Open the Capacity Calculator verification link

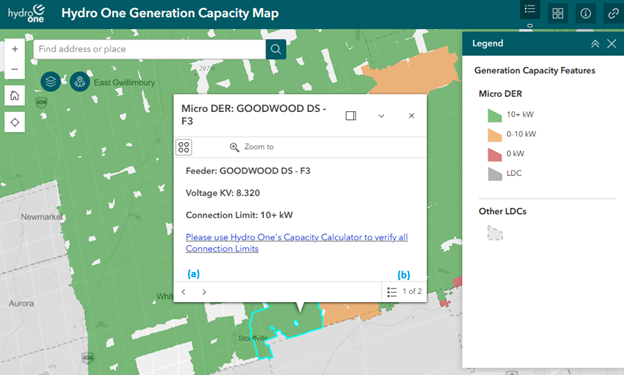pos(296,243)
